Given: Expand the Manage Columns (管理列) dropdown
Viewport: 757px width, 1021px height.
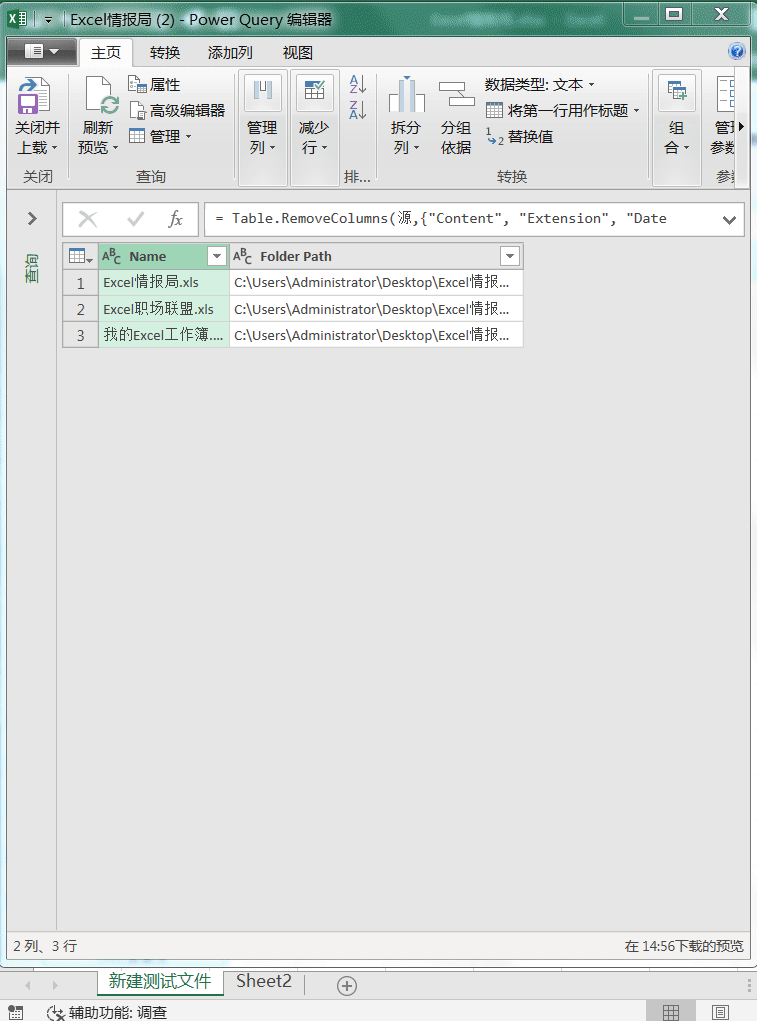Looking at the screenshot, I should [x=272, y=148].
